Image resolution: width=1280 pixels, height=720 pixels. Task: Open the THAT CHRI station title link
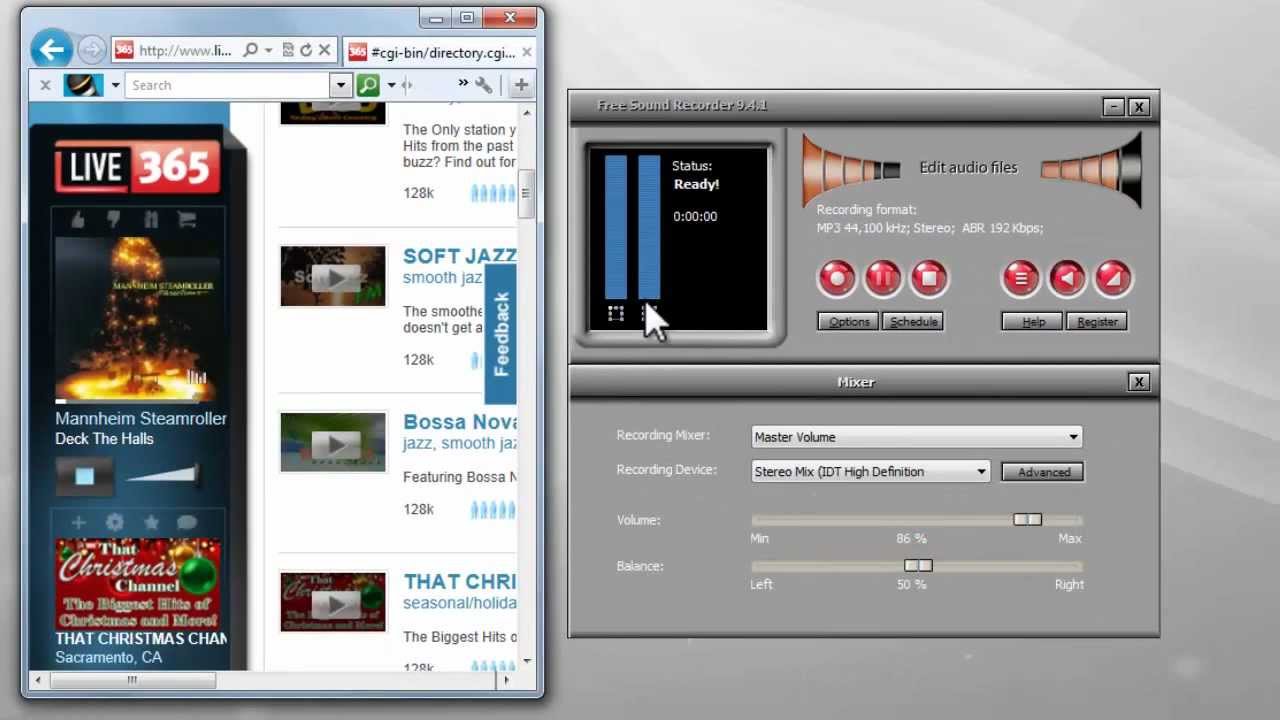[x=459, y=582]
